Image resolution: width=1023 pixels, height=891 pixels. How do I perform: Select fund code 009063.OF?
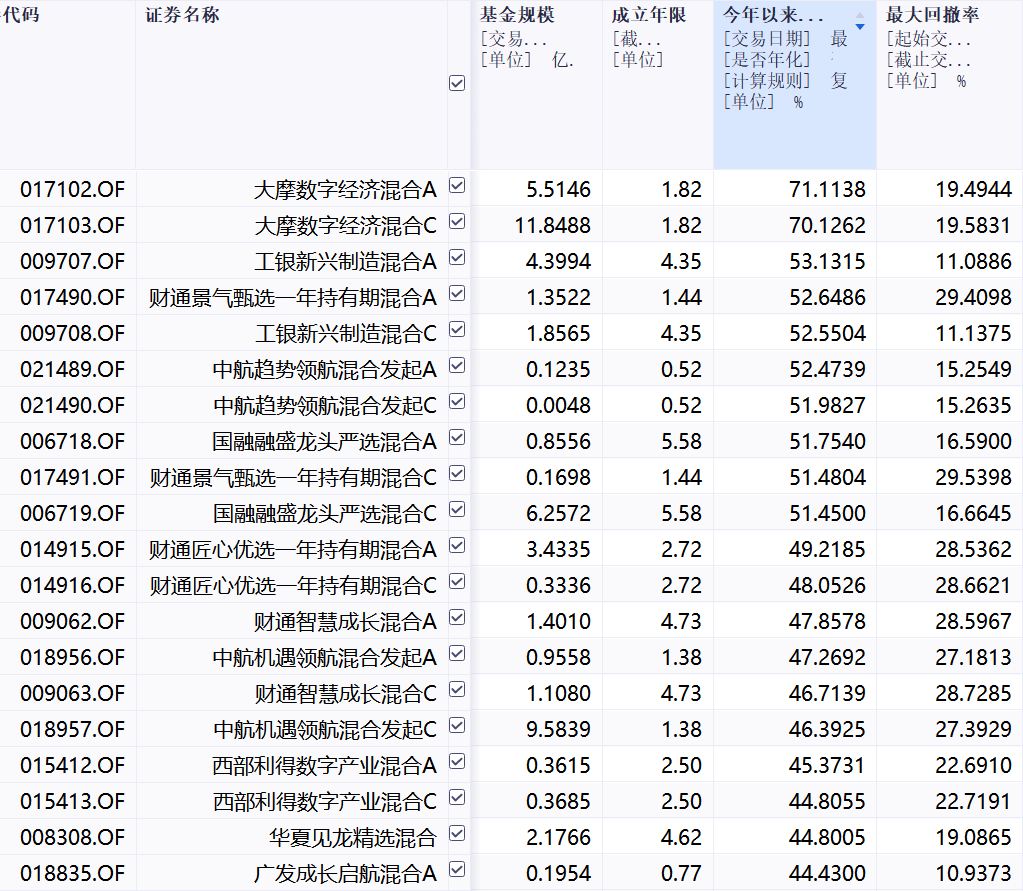pyautogui.click(x=72, y=693)
